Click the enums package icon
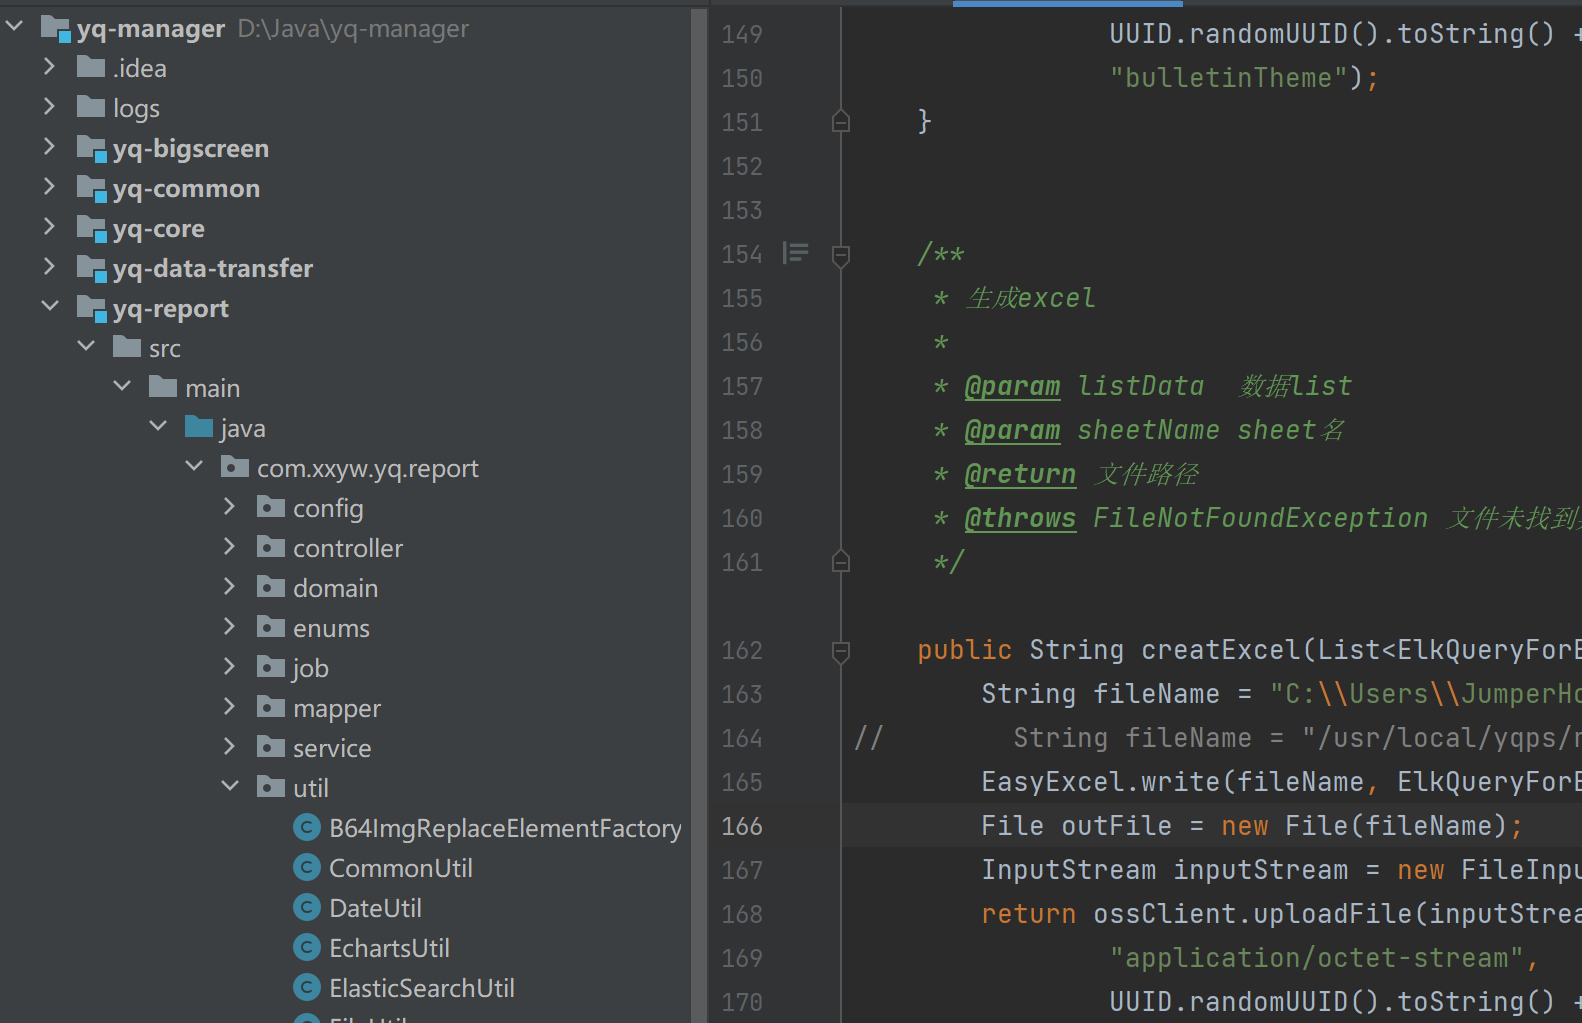Screen dimensions: 1582x1023 (271, 627)
